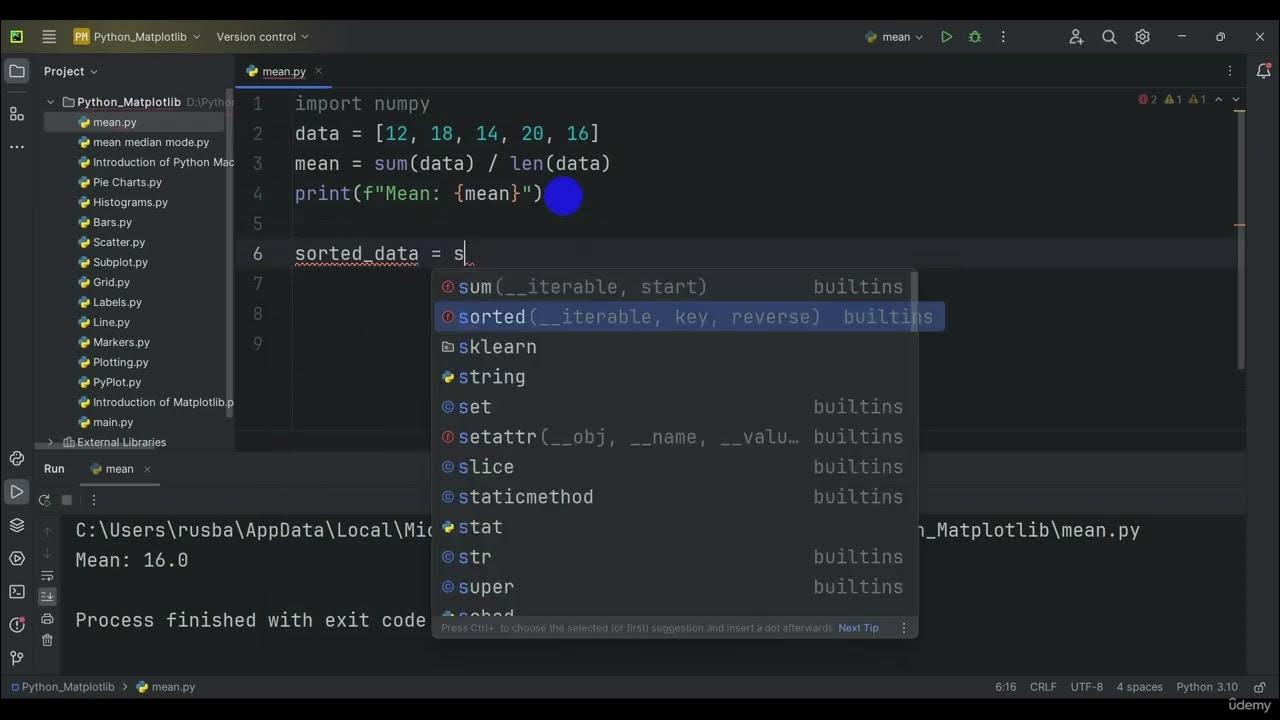Open the Problems tool window icon
Viewport: 1280px width, 720px height.
[x=17, y=625]
